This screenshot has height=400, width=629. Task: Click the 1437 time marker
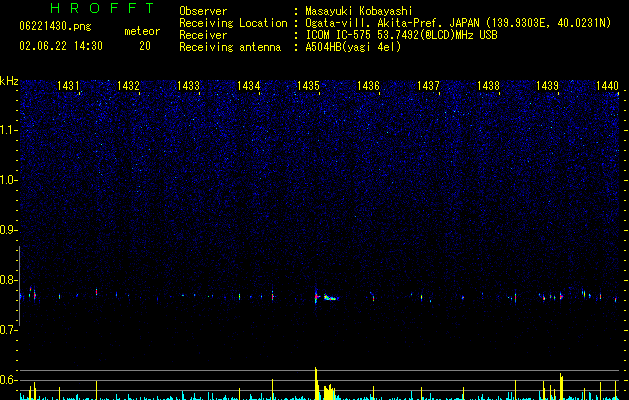click(x=428, y=85)
